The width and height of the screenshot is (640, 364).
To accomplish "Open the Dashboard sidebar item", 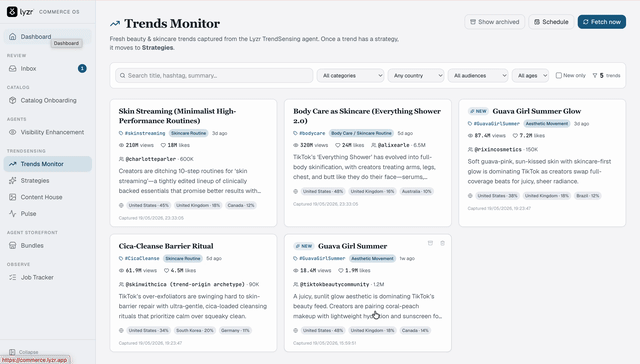I will [47, 36].
